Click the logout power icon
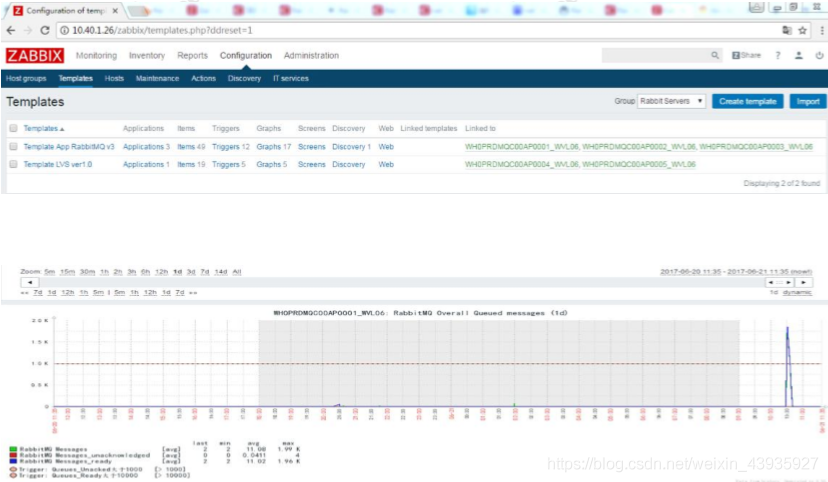 click(817, 56)
